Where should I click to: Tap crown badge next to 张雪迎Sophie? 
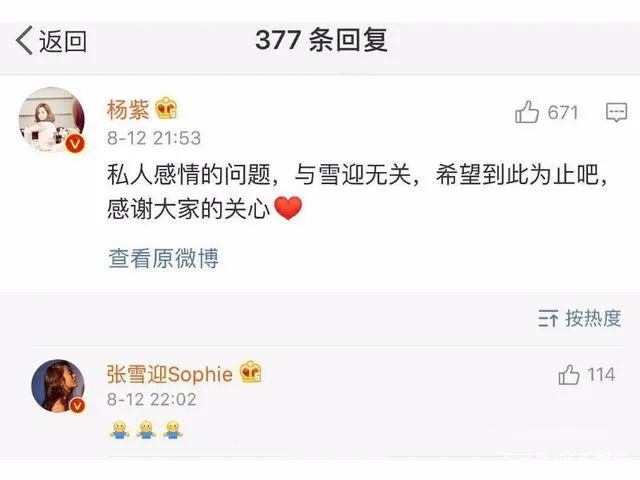pyautogui.click(x=250, y=372)
